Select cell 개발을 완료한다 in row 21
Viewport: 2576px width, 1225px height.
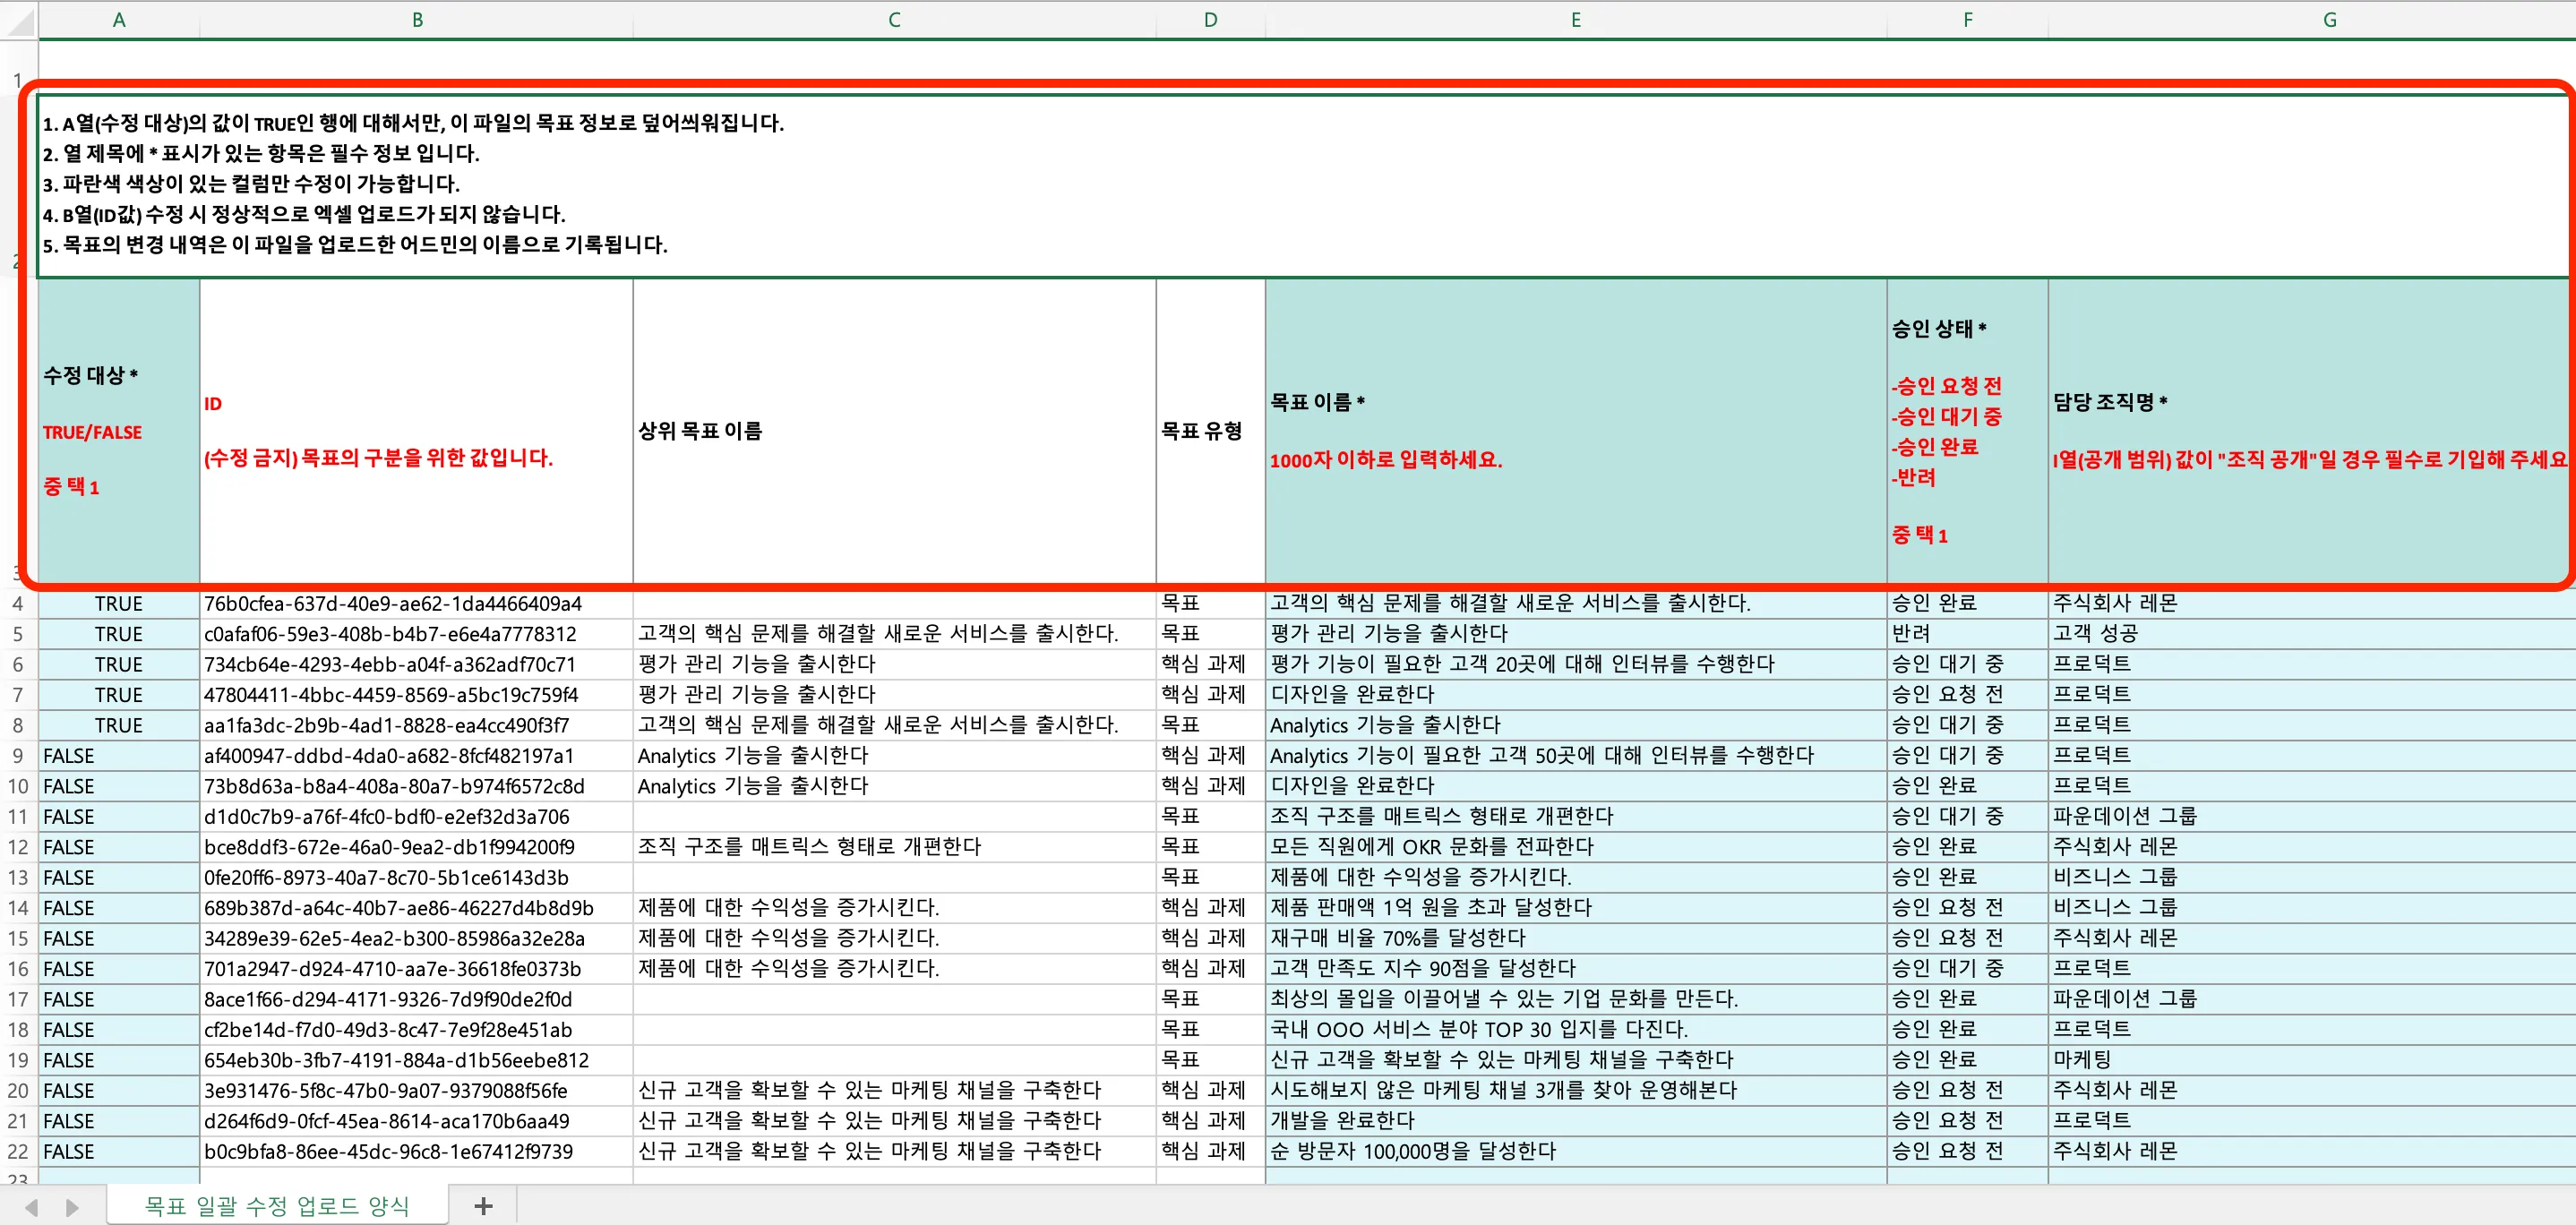pos(1575,1121)
